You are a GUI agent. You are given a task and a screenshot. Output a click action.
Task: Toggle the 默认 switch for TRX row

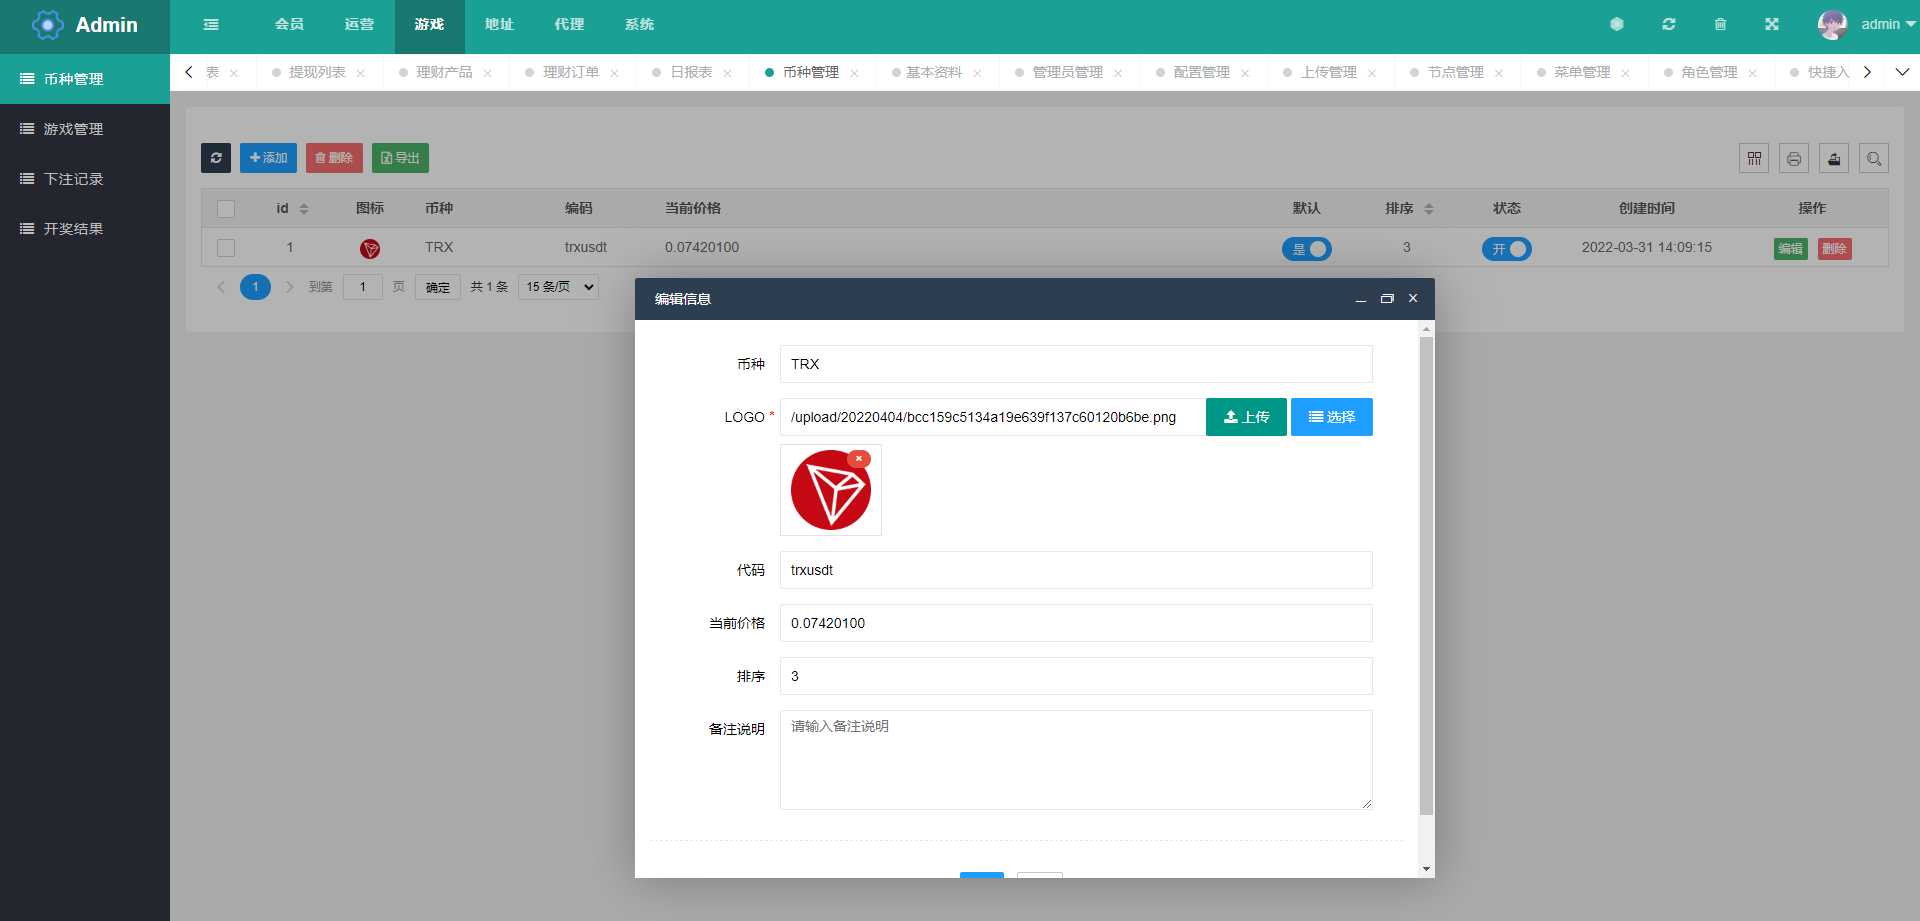pyautogui.click(x=1307, y=249)
